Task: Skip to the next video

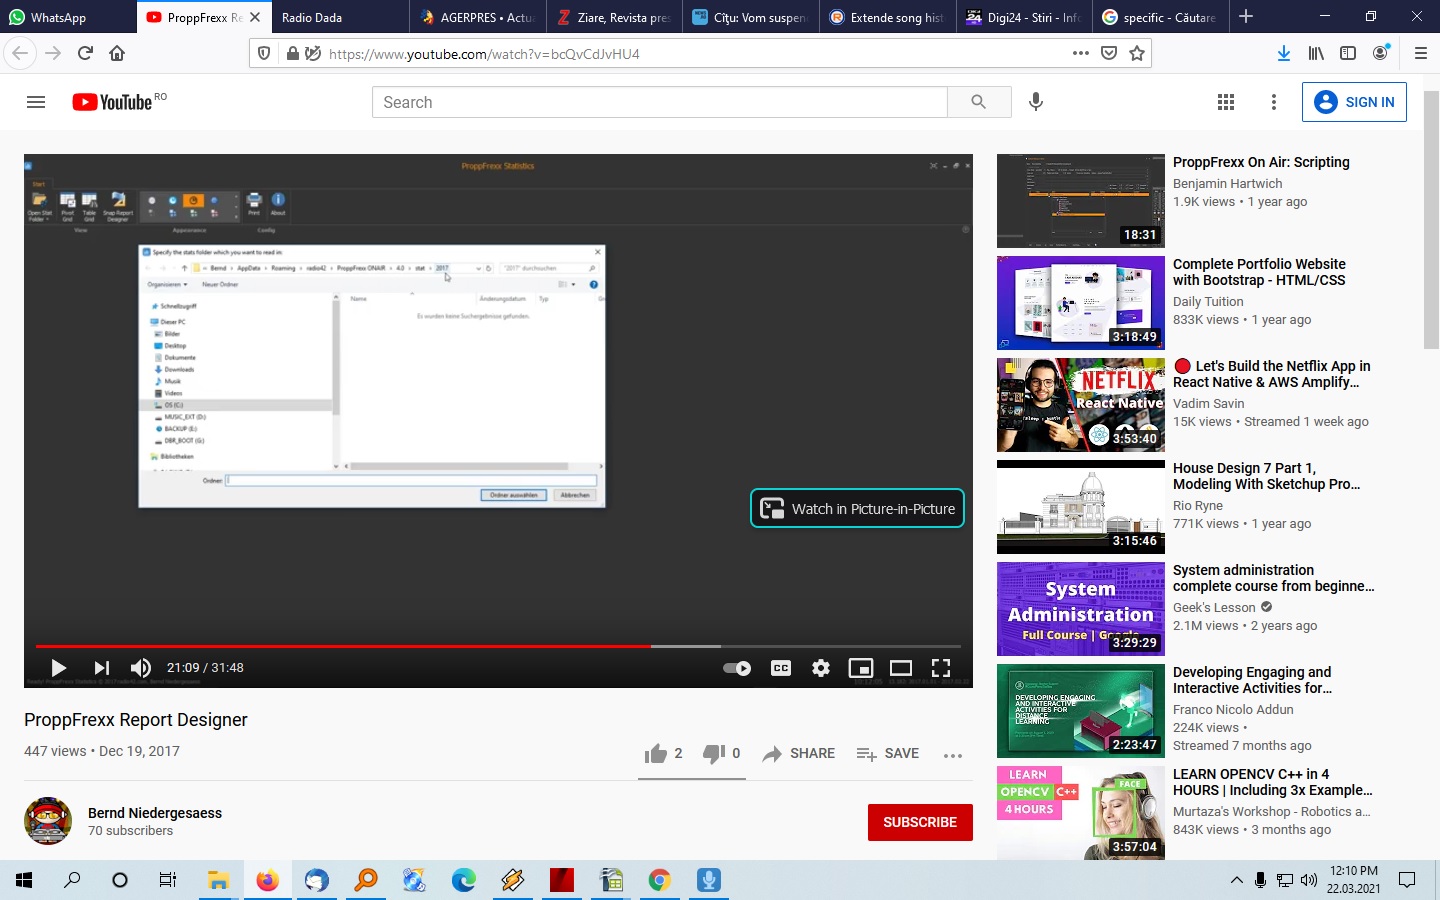Action: pos(101,668)
